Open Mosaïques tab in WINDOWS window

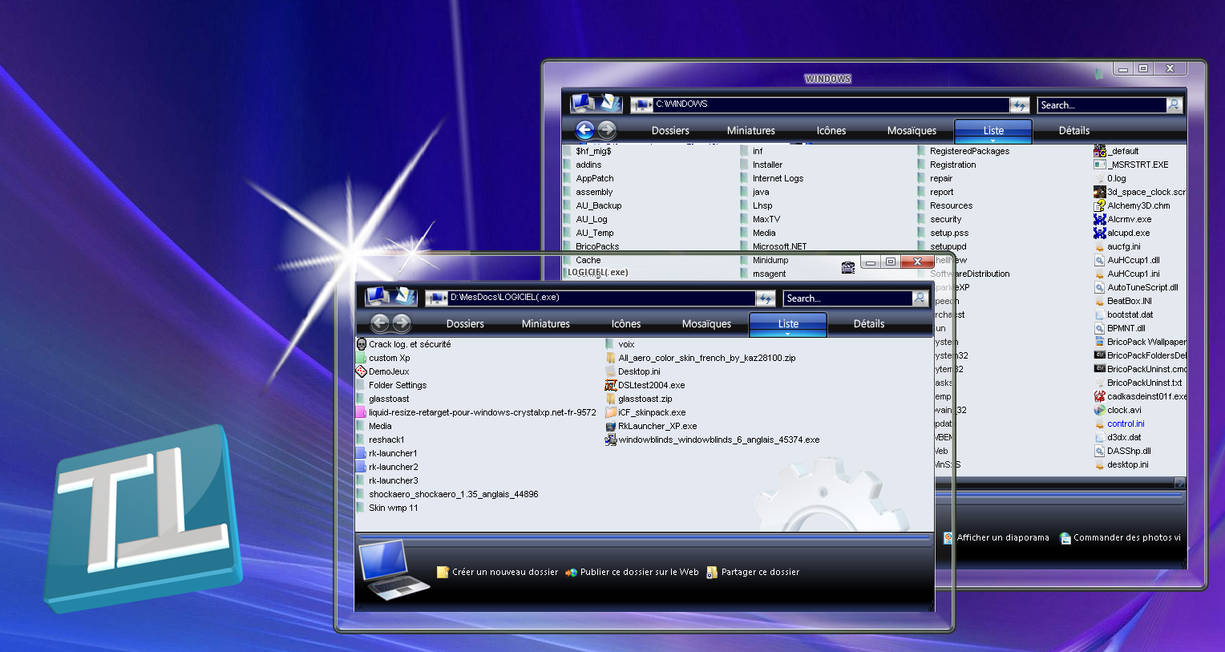coord(912,131)
